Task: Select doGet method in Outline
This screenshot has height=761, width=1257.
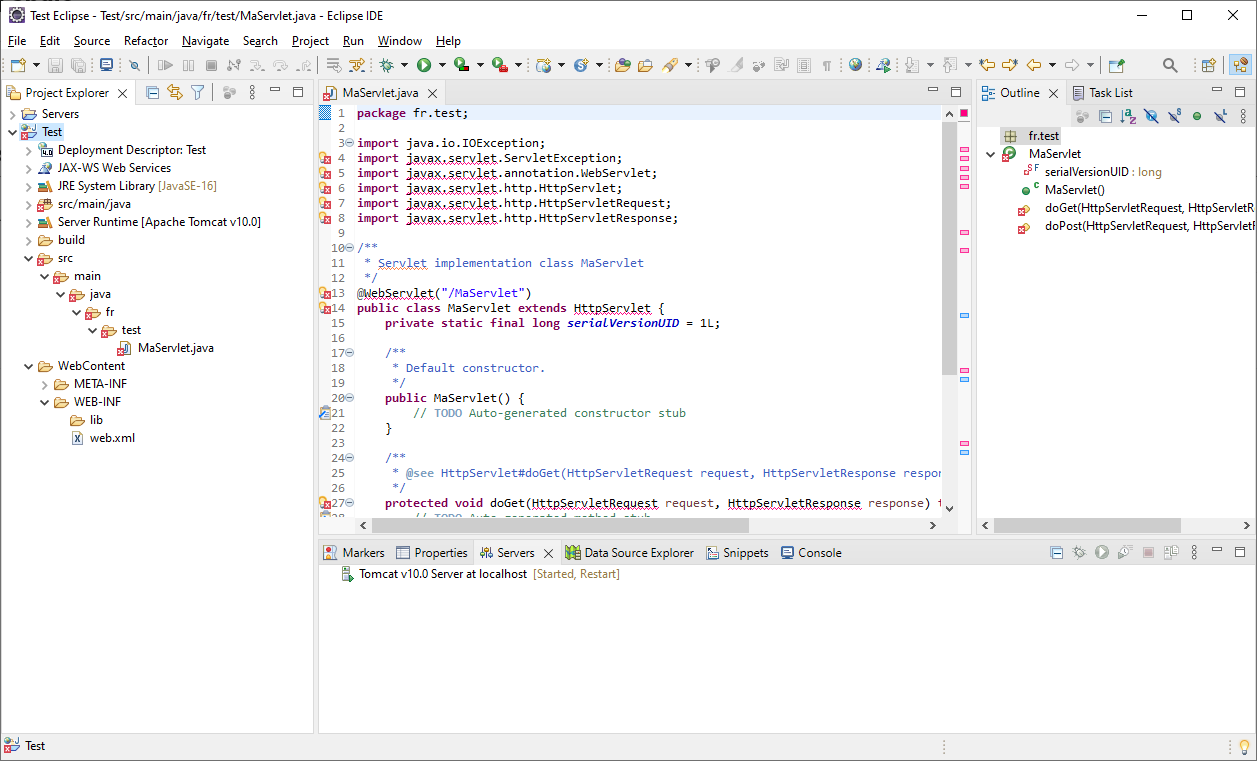Action: (x=1137, y=208)
